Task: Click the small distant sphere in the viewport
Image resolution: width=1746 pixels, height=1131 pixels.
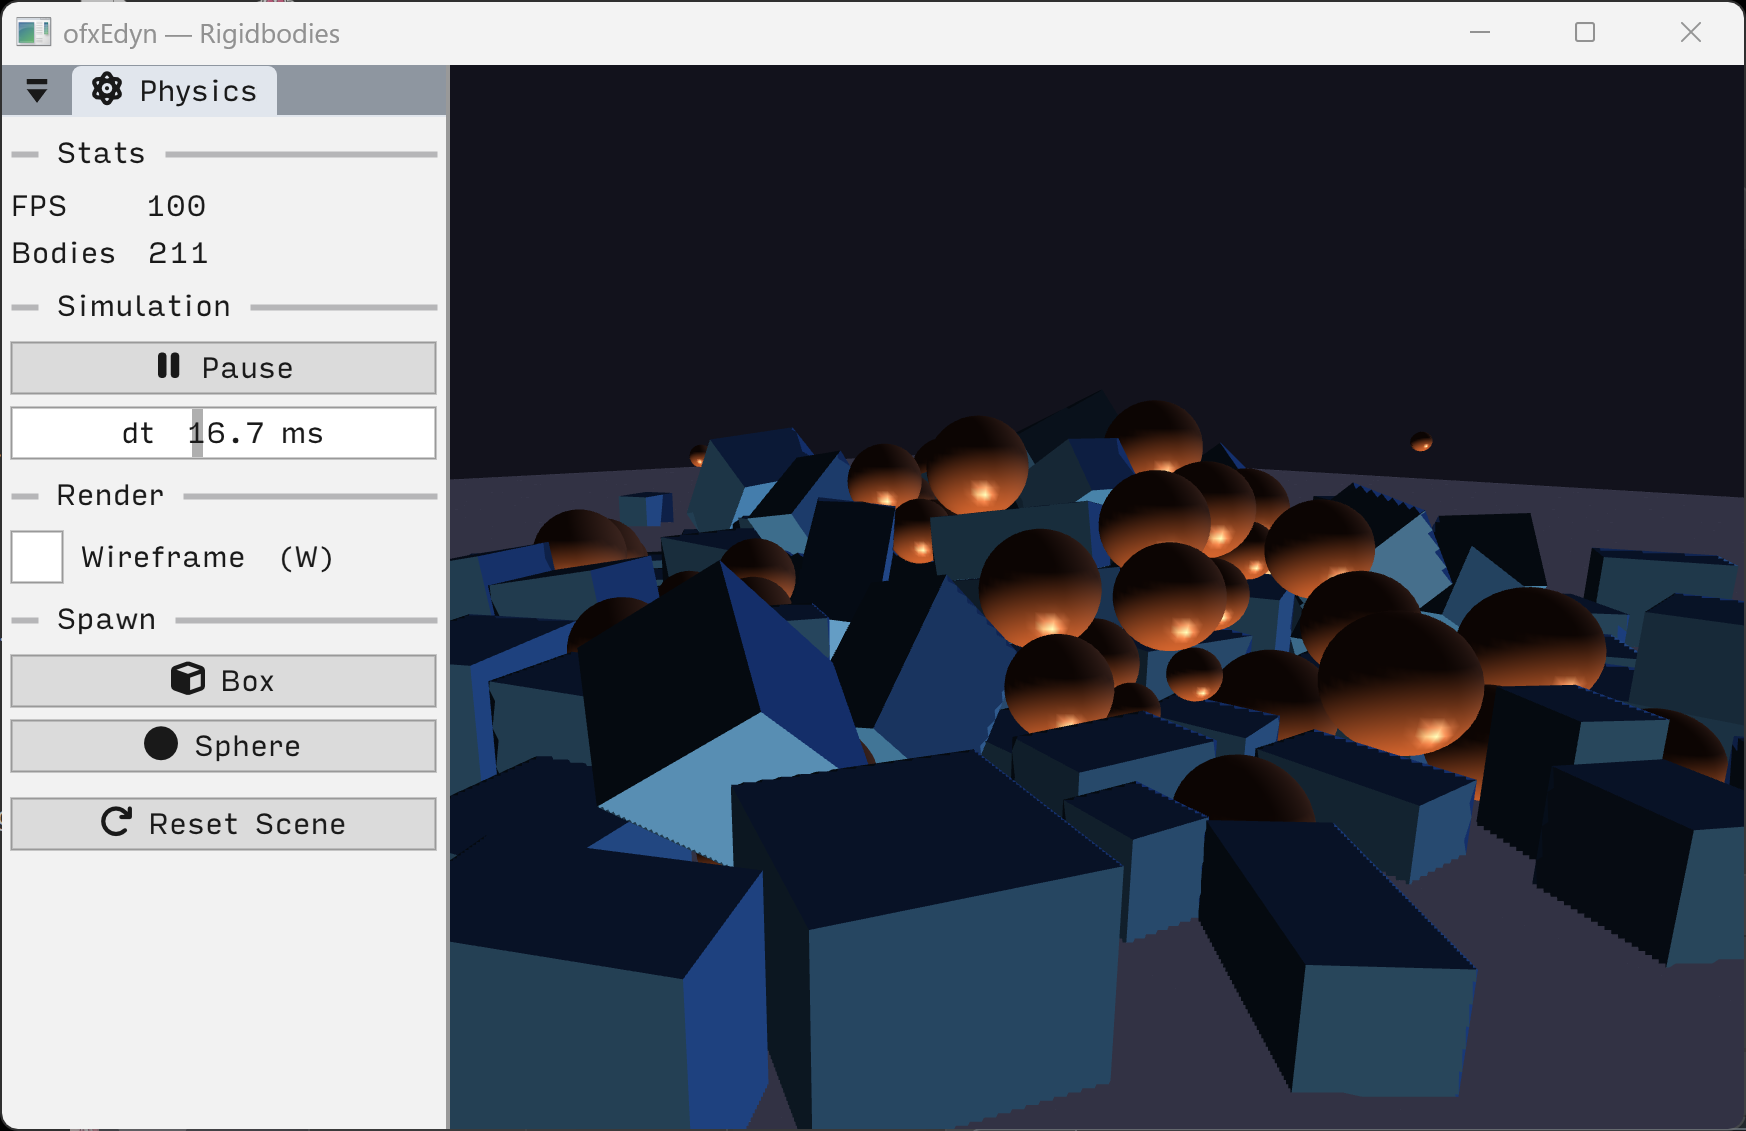Action: click(1421, 441)
